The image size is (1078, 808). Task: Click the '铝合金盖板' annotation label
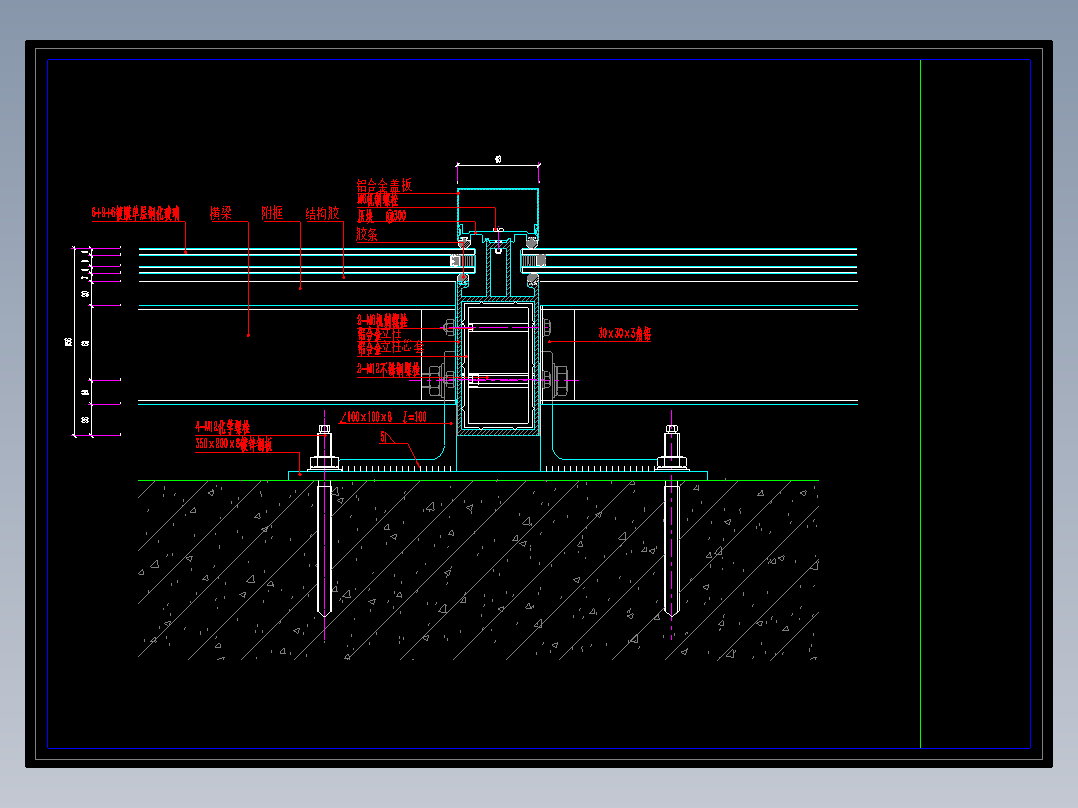click(x=384, y=185)
